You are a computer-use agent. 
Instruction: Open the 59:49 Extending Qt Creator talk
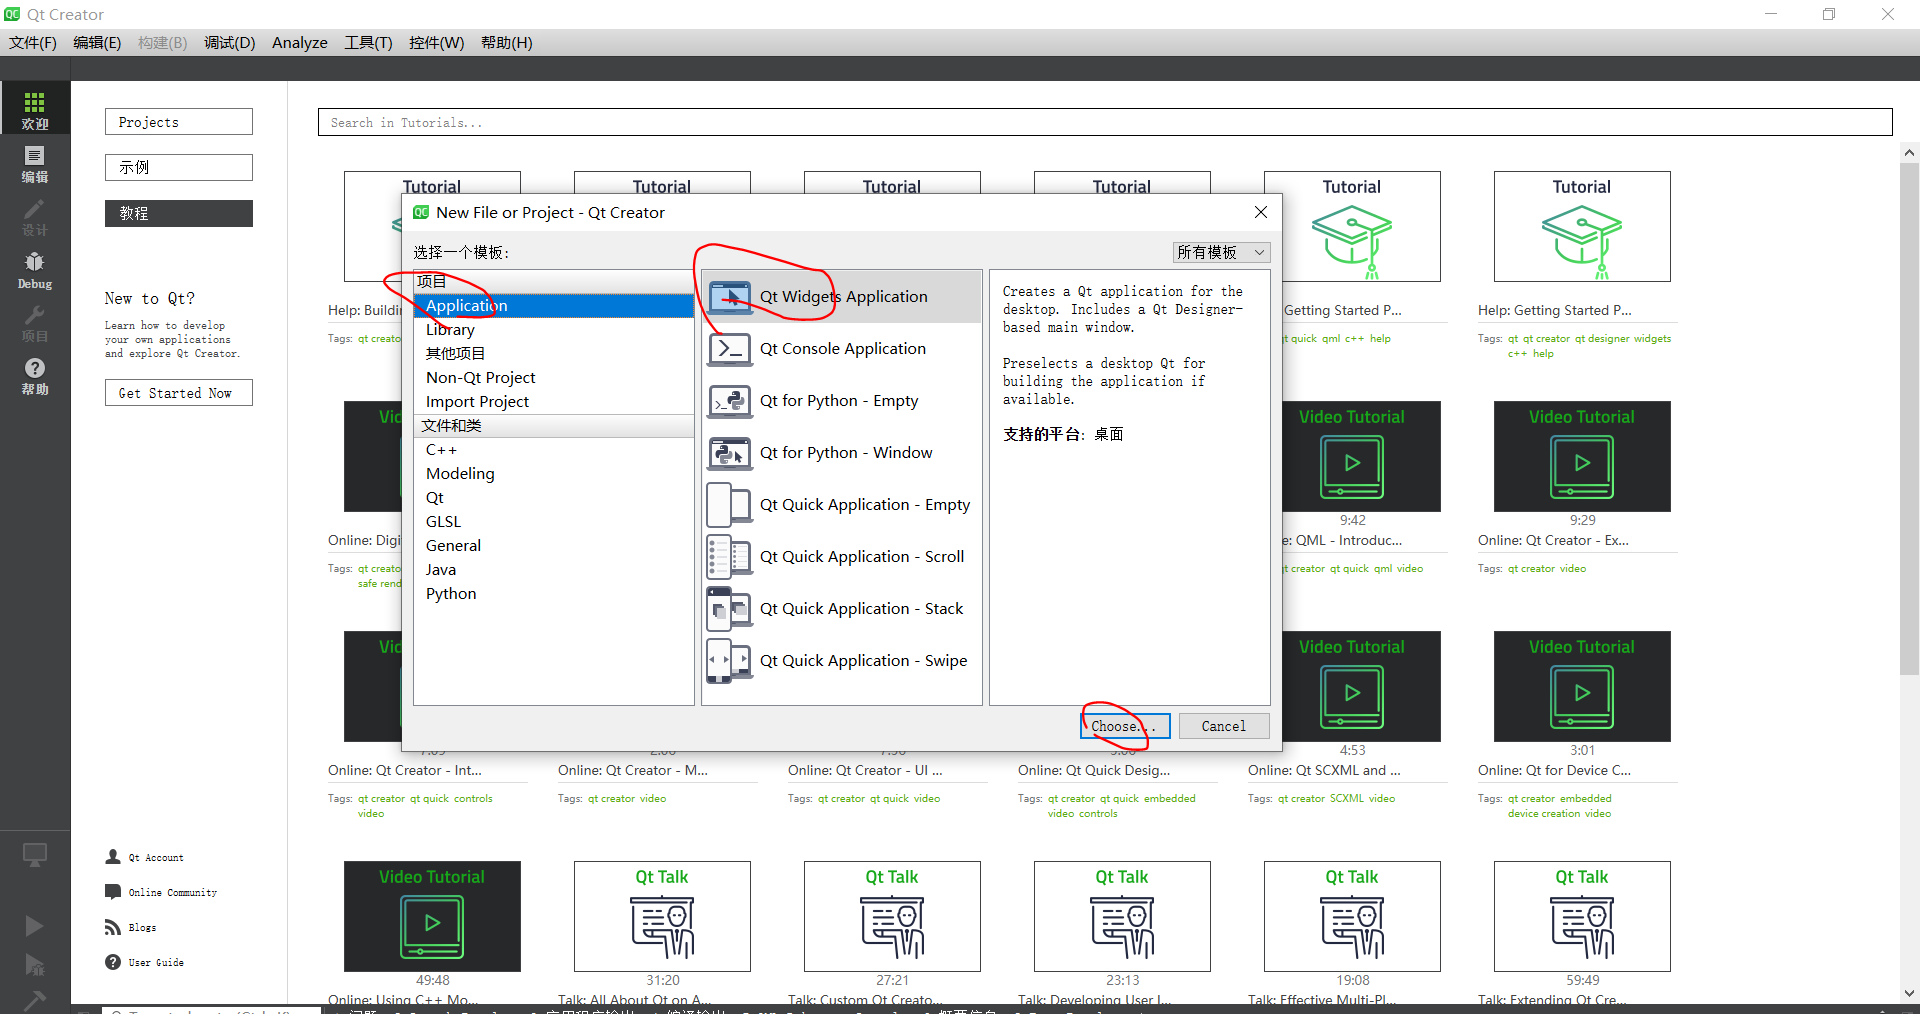click(1582, 917)
